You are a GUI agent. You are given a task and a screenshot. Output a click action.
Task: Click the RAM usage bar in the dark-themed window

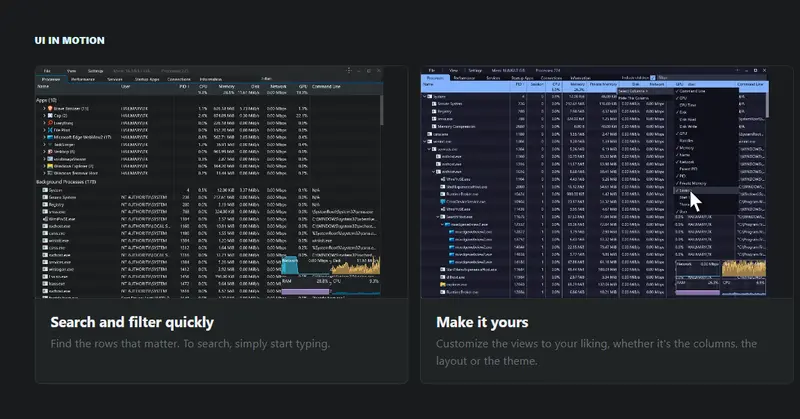pos(306,291)
